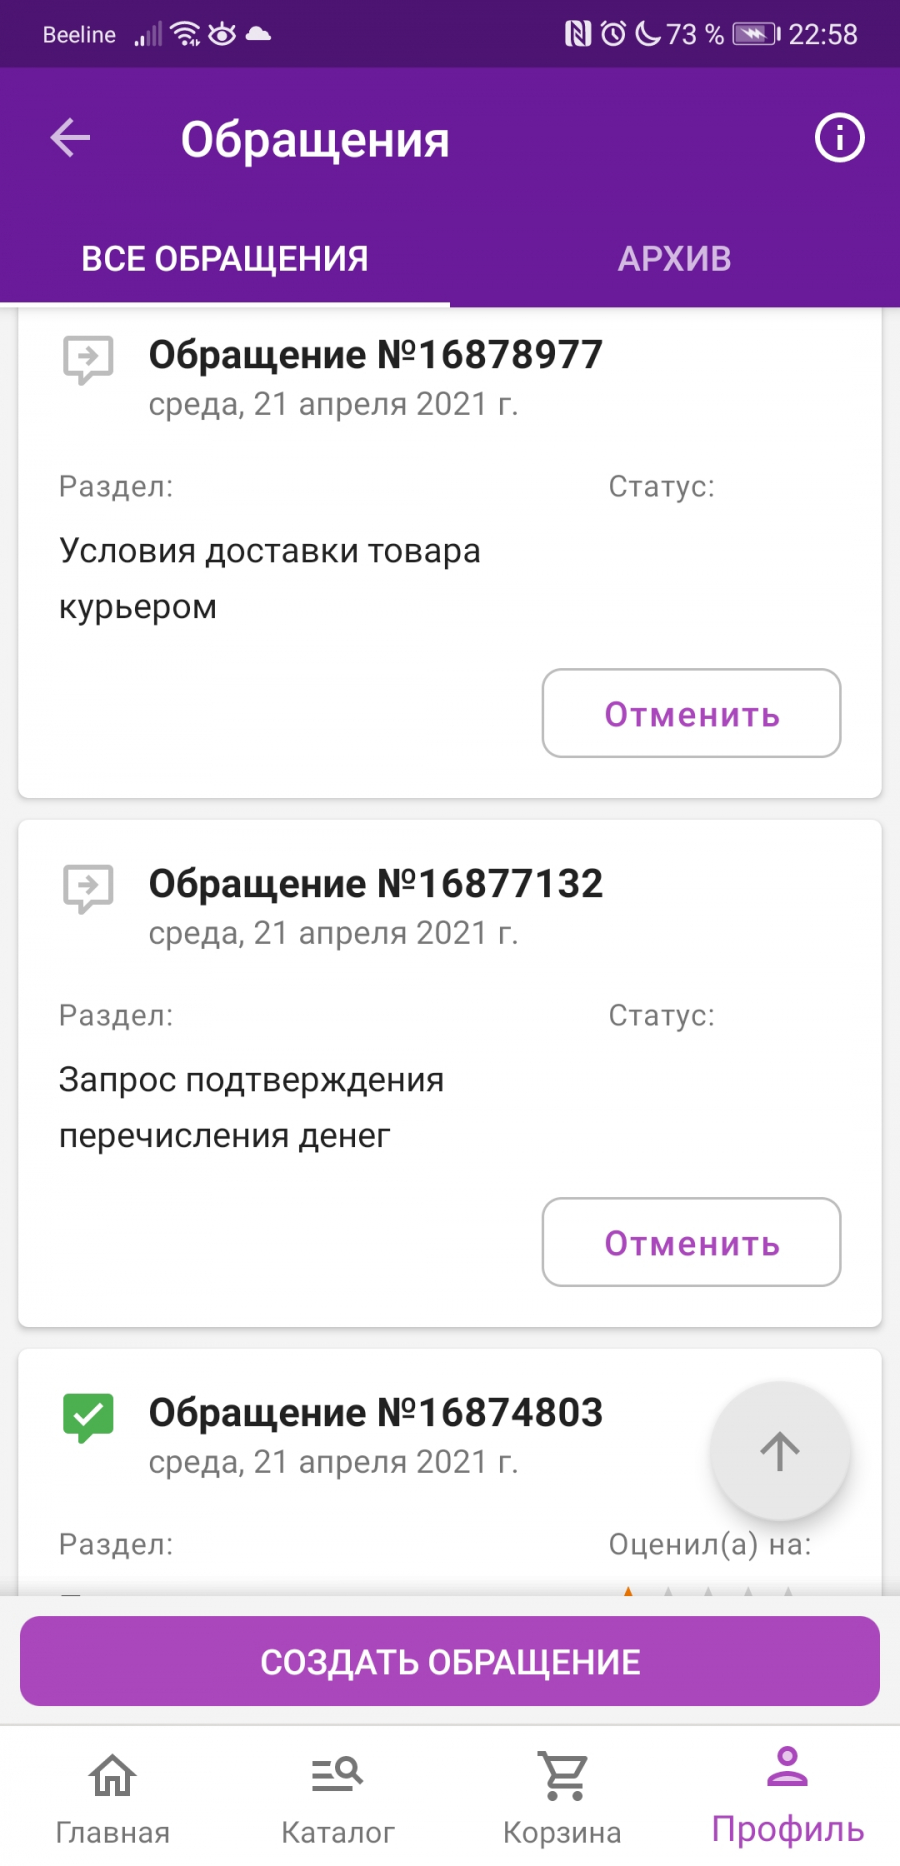The image size is (900, 1866).
Task: Tap message icon of request №16878977
Action: click(88, 358)
